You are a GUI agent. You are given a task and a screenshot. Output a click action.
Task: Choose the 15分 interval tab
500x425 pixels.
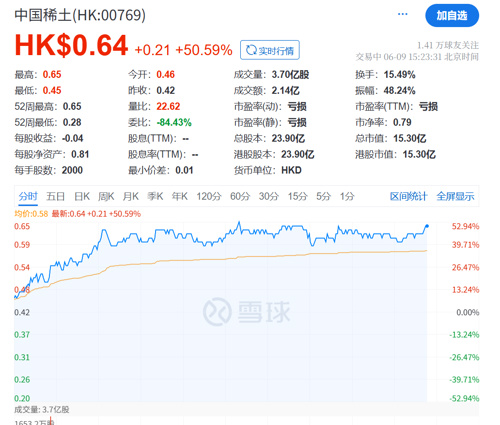(298, 196)
